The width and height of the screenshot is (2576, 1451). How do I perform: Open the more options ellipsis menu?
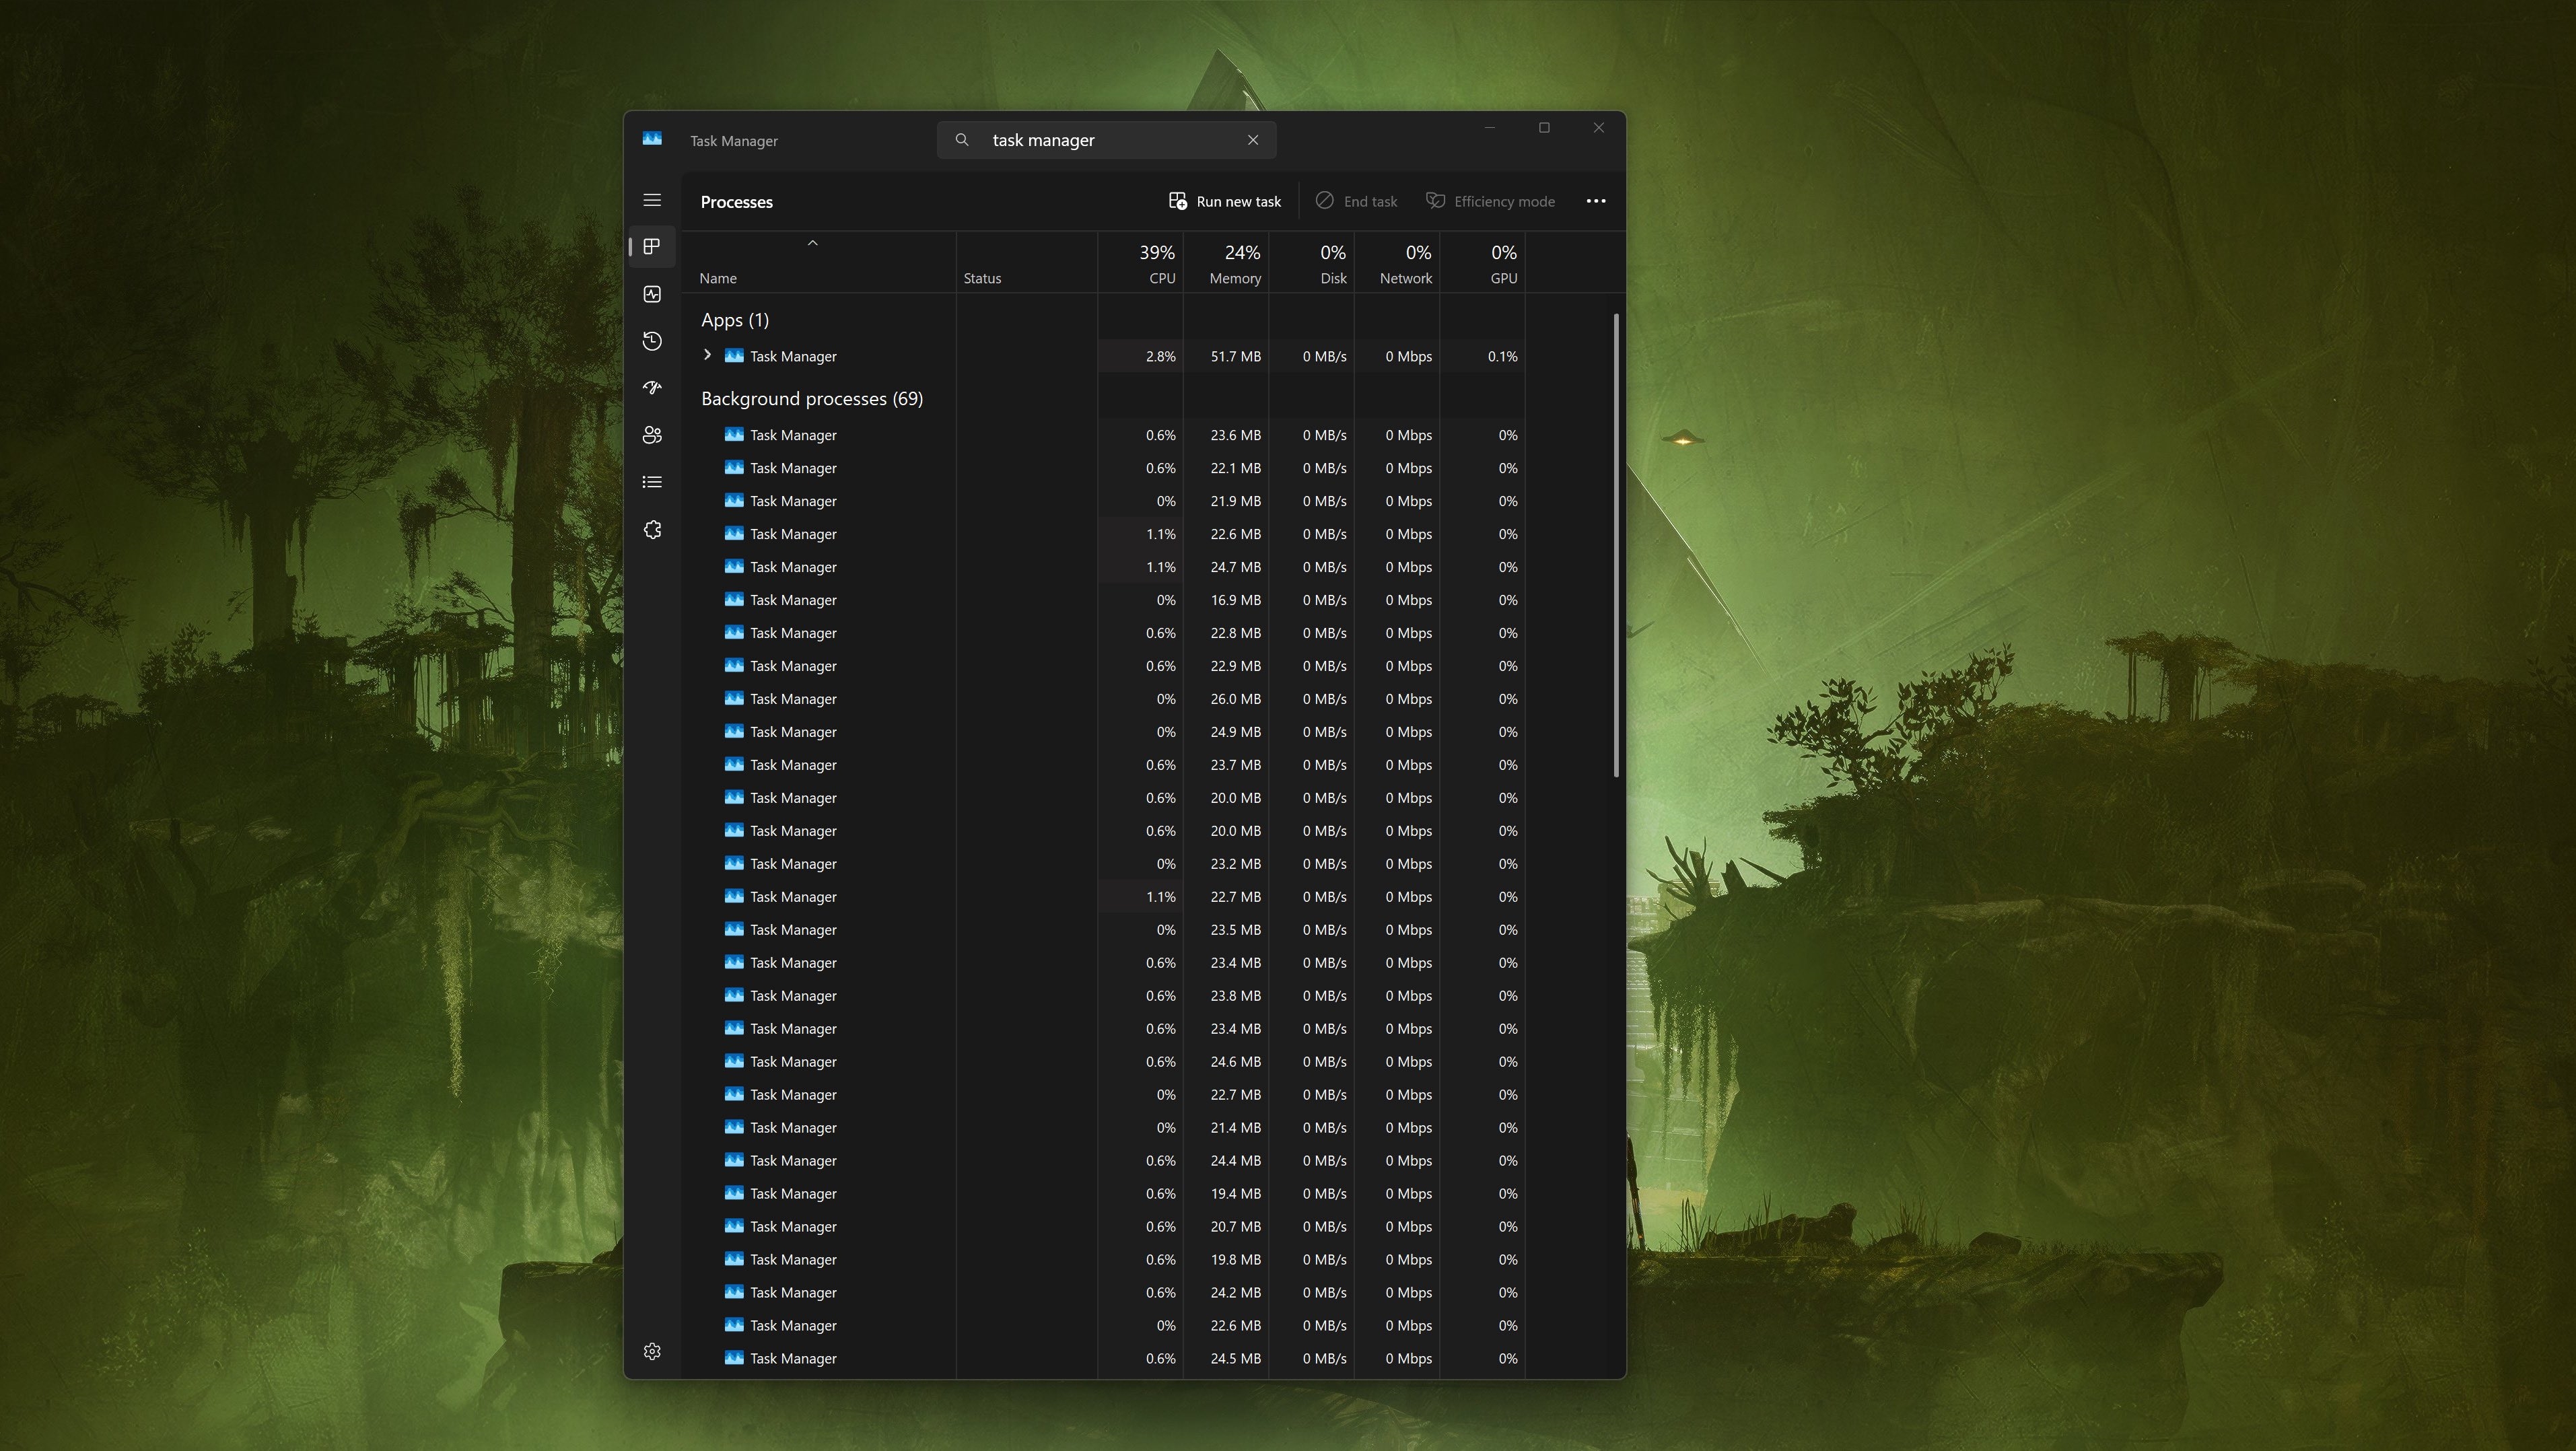pyautogui.click(x=1595, y=201)
